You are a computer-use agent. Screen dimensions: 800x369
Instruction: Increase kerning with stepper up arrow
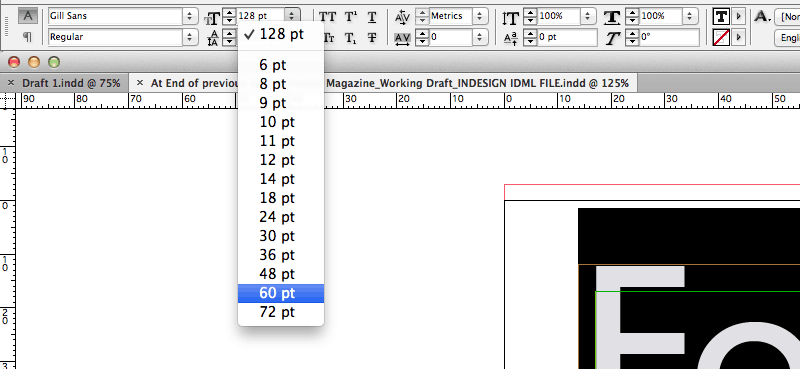(422, 13)
